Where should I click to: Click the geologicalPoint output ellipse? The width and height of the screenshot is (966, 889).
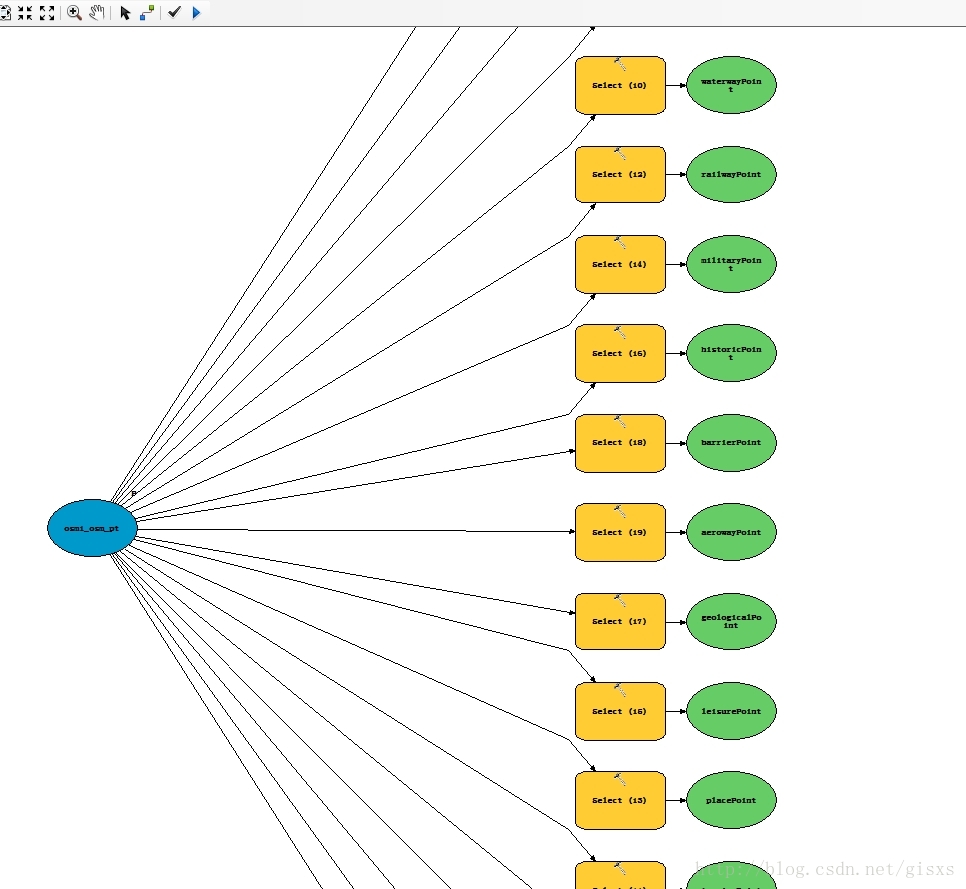pyautogui.click(x=731, y=621)
